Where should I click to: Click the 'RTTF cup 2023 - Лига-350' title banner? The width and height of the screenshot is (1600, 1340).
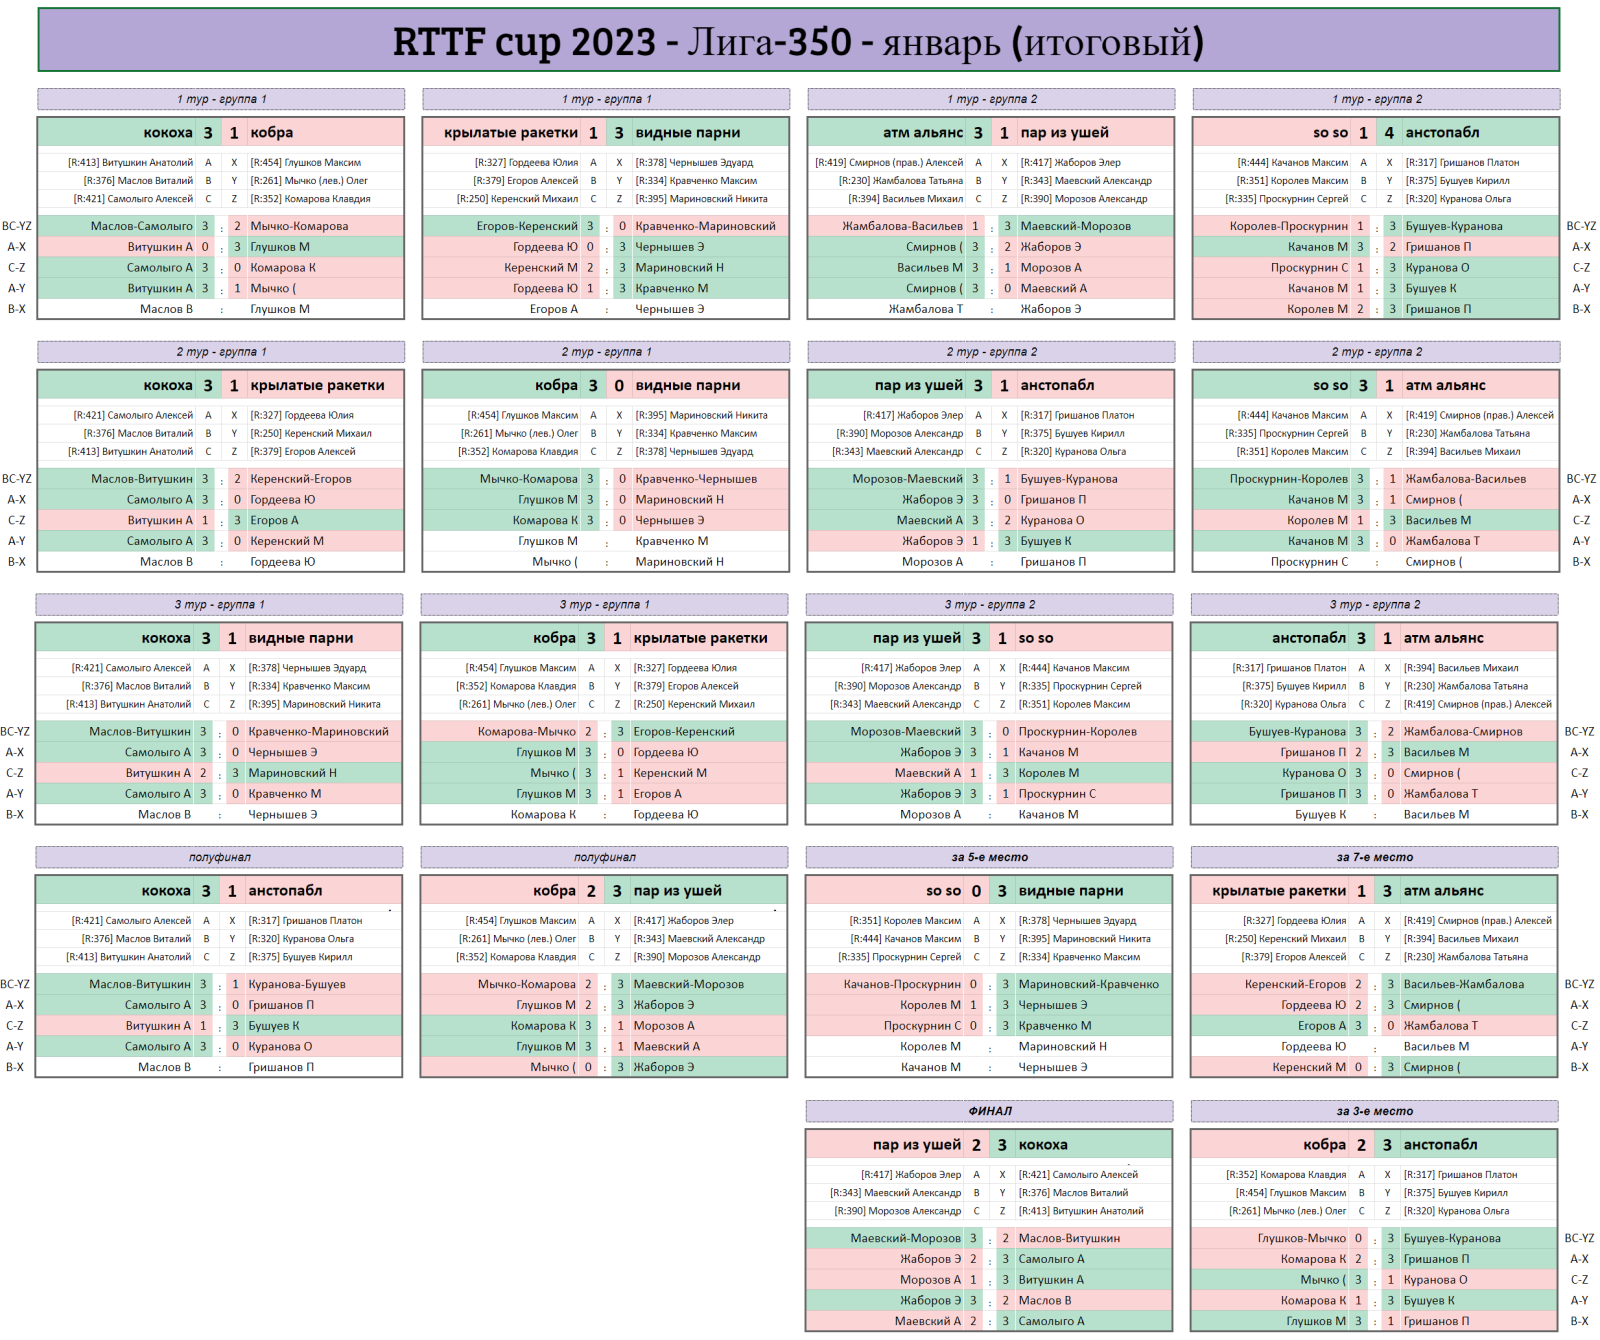[798, 41]
